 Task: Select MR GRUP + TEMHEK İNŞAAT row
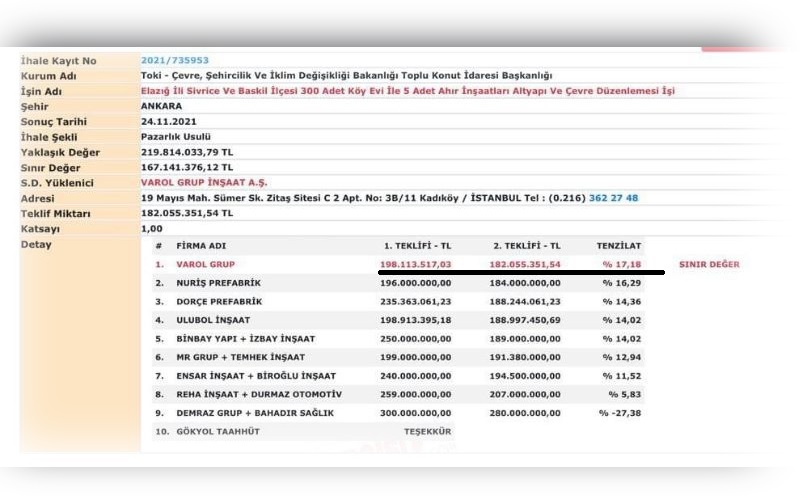point(398,357)
